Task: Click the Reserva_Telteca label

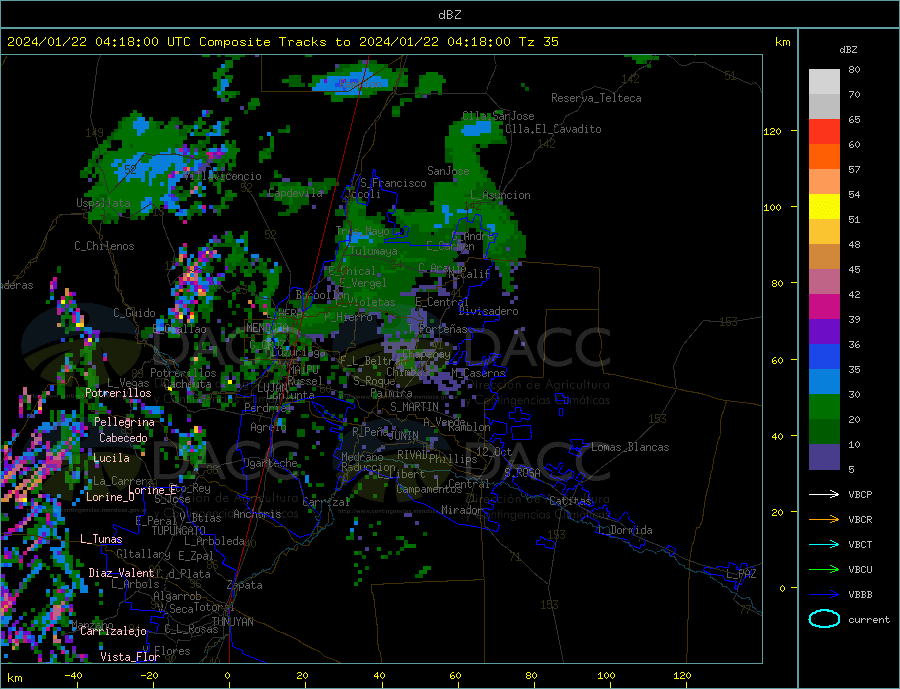Action: (596, 98)
